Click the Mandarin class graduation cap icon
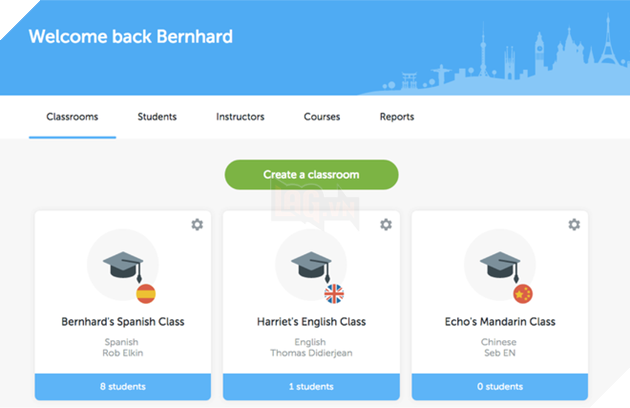The image size is (630, 408). [499, 263]
